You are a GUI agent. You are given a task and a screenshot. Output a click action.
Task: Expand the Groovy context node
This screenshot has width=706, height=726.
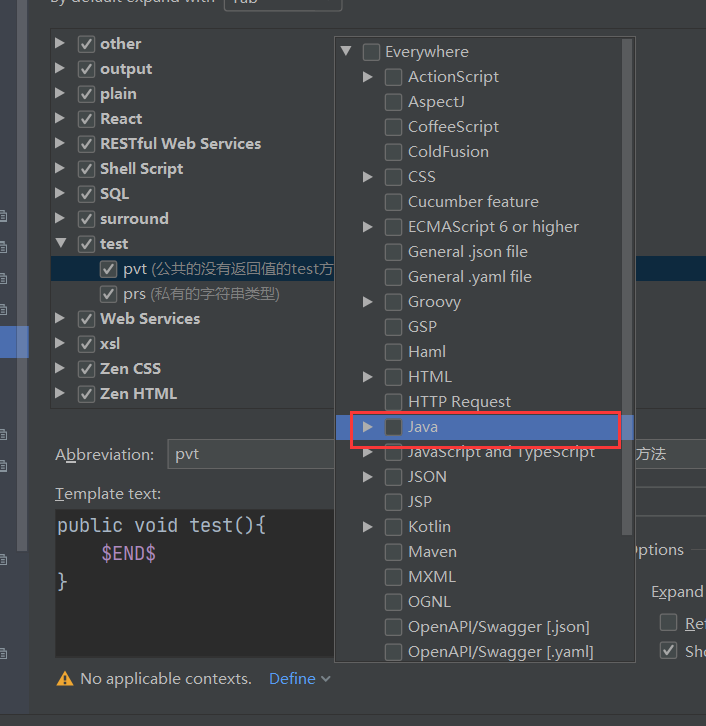[368, 302]
